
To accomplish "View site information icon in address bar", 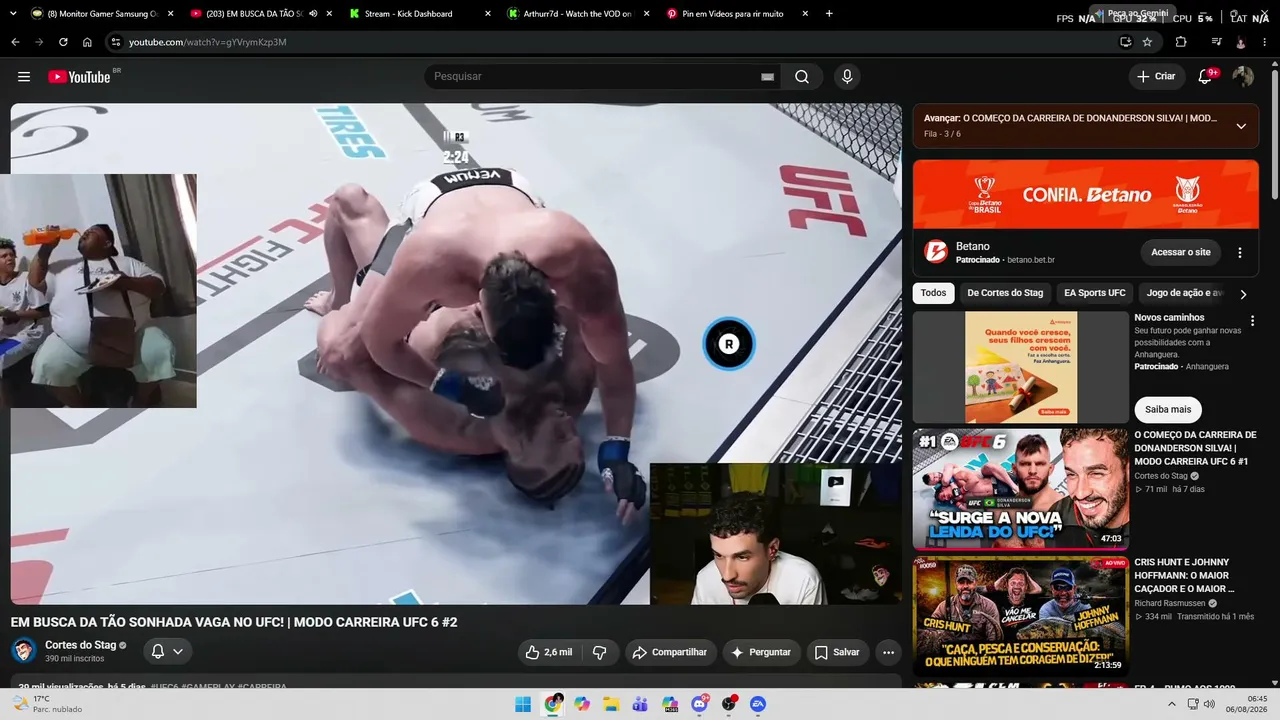I will [x=116, y=42].
